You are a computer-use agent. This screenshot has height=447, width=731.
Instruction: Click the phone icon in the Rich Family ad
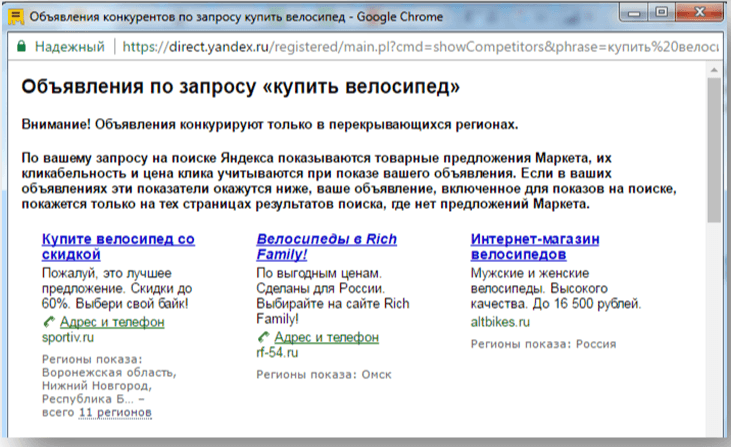[263, 337]
